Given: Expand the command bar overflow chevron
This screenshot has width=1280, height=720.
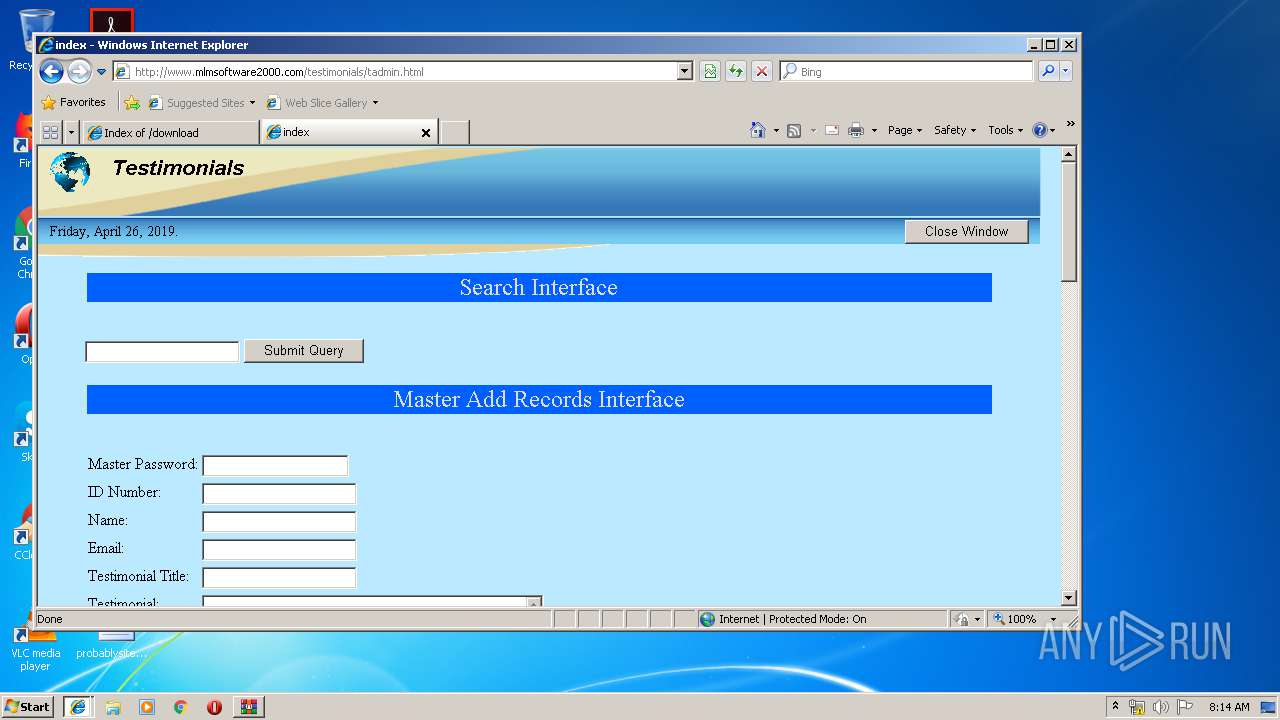Looking at the screenshot, I should pos(1070,125).
